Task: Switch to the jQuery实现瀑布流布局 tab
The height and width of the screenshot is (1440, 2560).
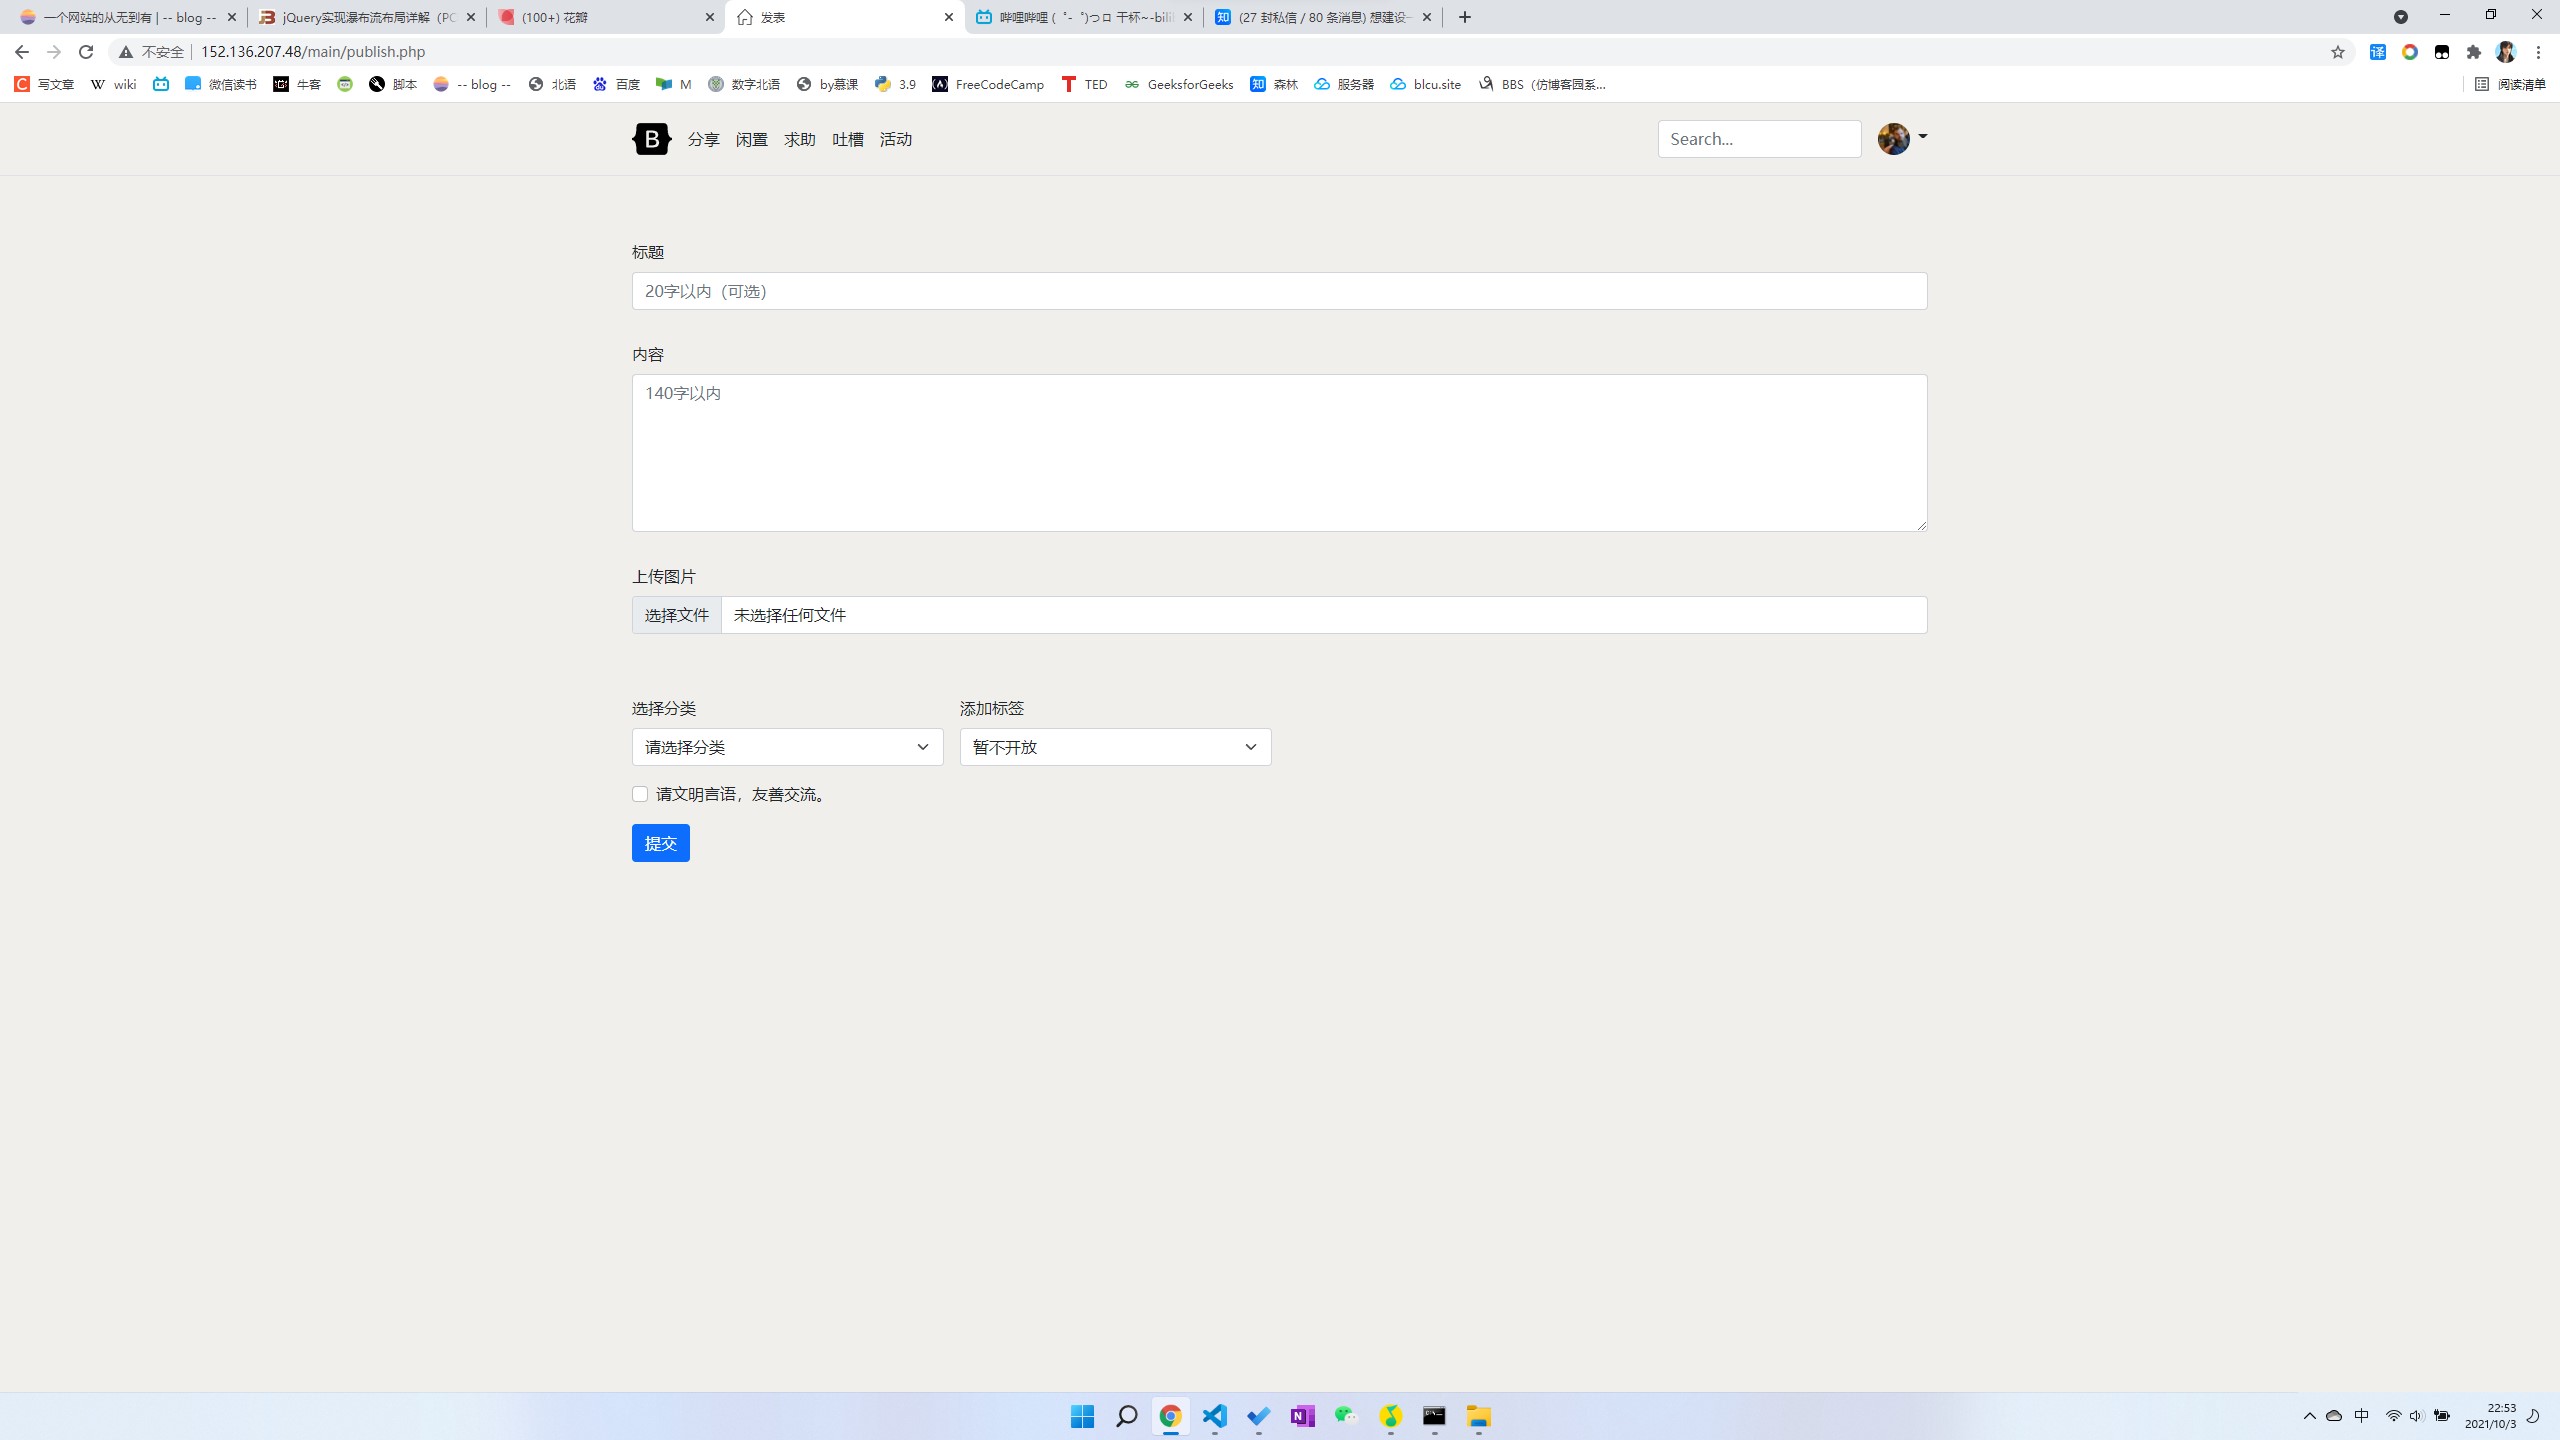Action: (366, 17)
